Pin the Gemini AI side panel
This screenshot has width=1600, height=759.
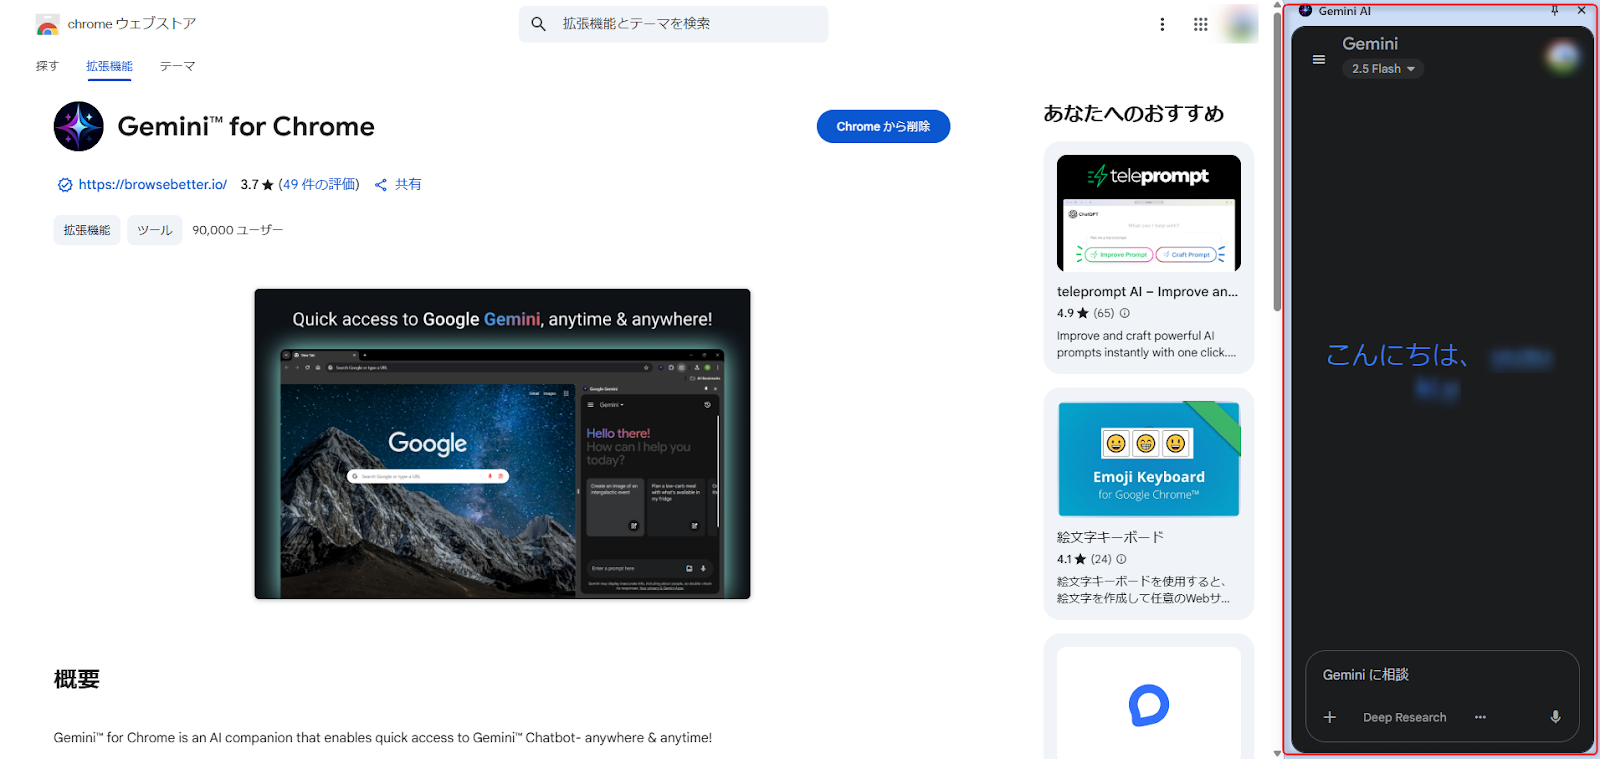pyautogui.click(x=1555, y=11)
